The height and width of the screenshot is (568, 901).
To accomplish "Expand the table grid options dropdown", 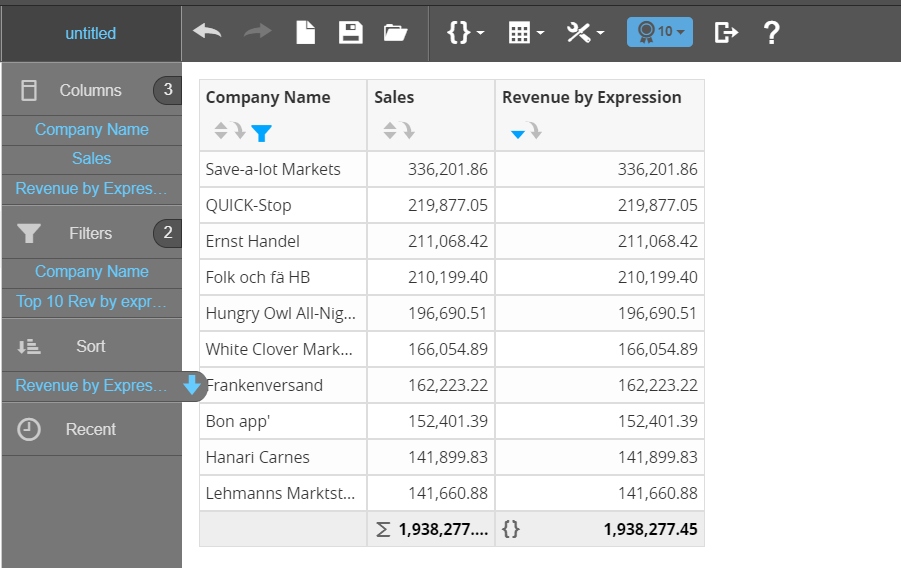I will pos(526,32).
